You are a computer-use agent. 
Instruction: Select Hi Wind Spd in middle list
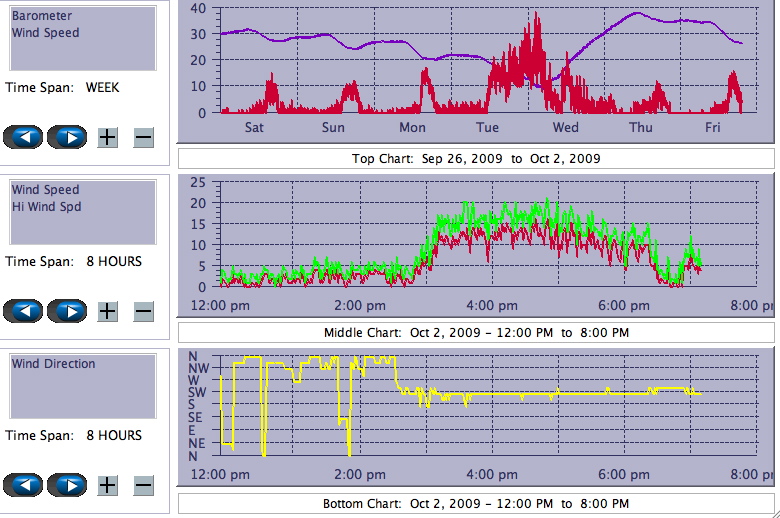pos(46,206)
